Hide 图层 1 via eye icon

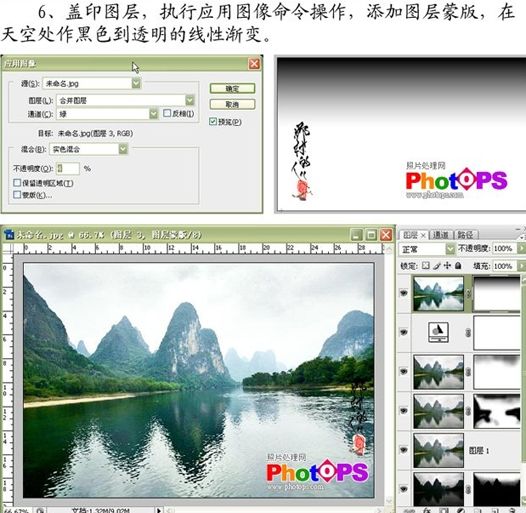point(404,450)
